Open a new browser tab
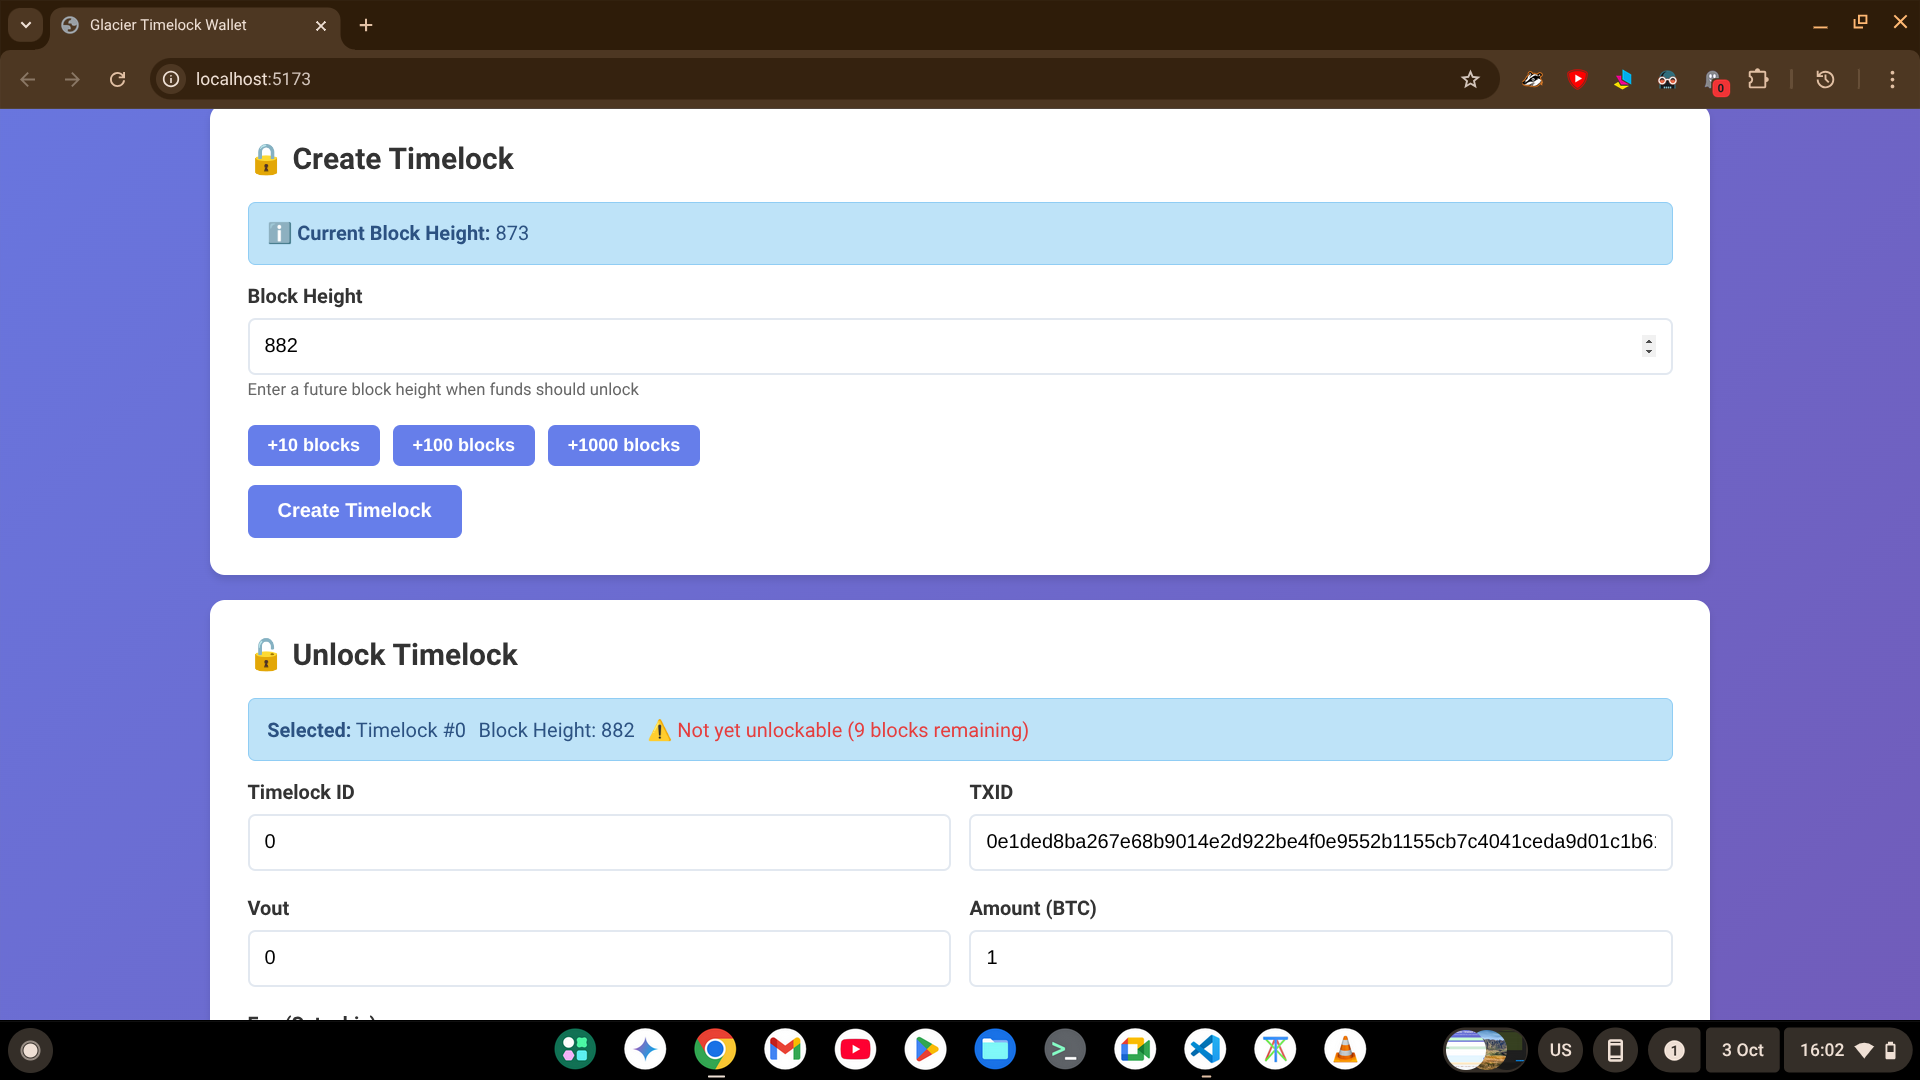The image size is (1920, 1080). 366,25
